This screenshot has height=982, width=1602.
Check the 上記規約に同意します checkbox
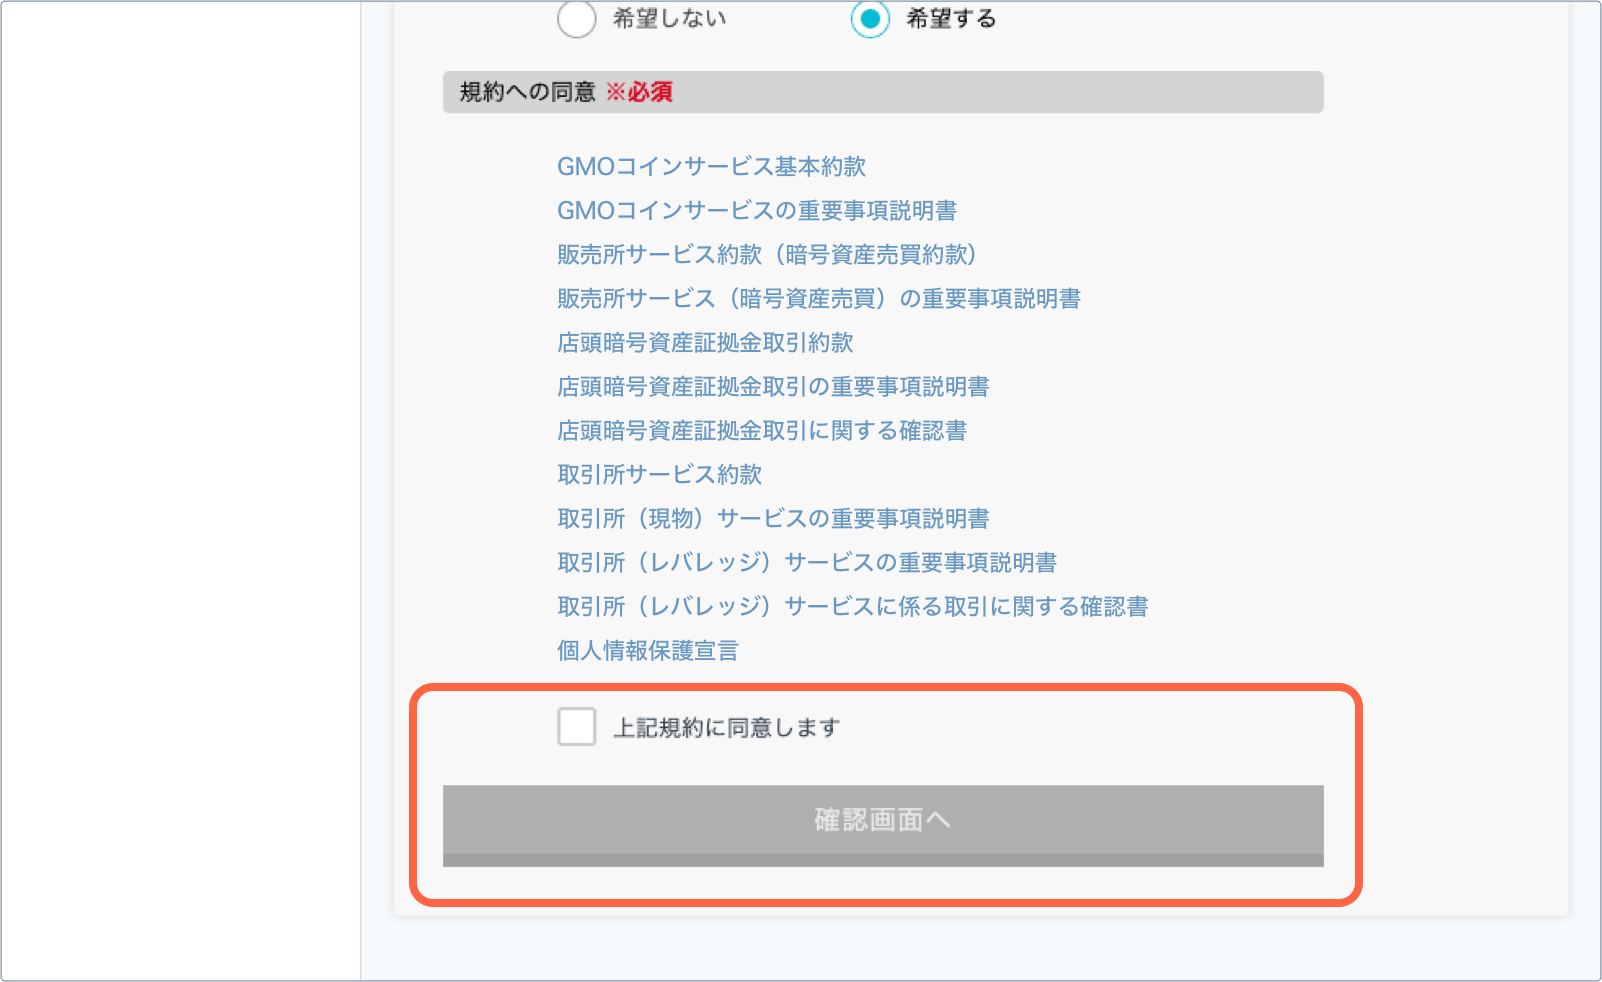577,727
